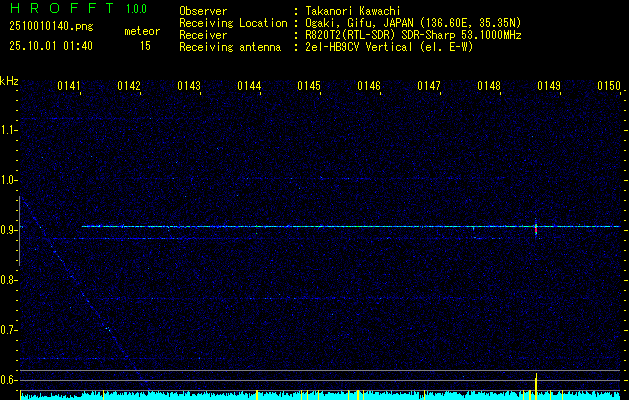
Task: Click the kHz unit label
Action: click(10, 81)
